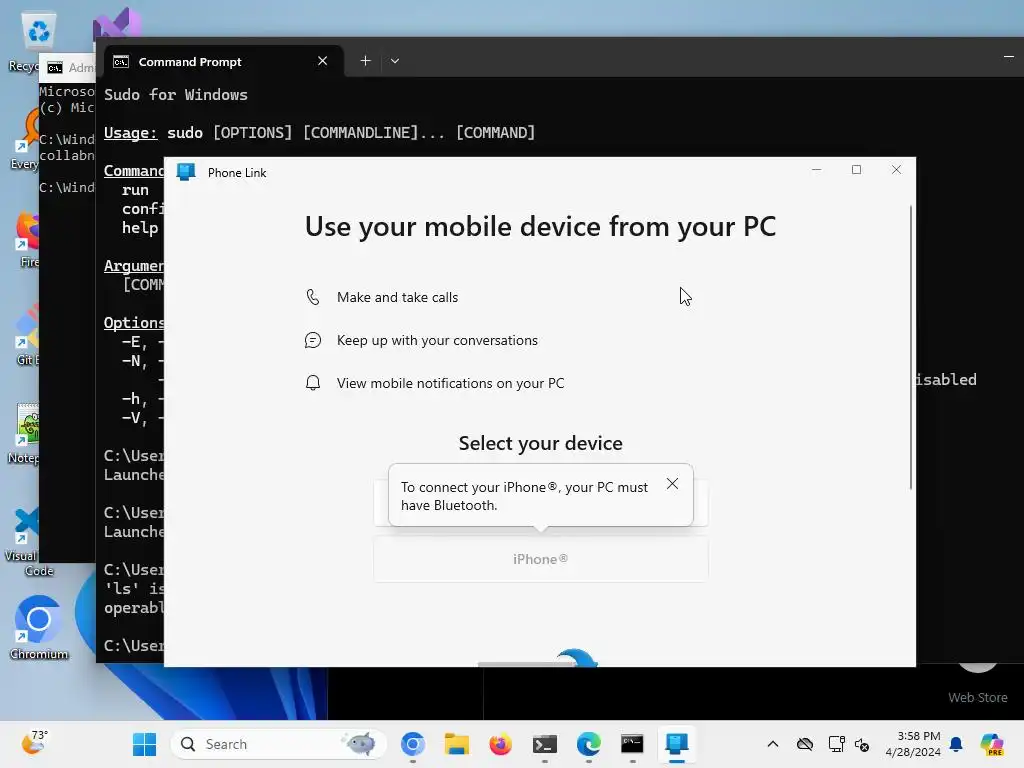Image resolution: width=1024 pixels, height=768 pixels.
Task: Open the Terminal app from the taskbar
Action: (x=545, y=744)
